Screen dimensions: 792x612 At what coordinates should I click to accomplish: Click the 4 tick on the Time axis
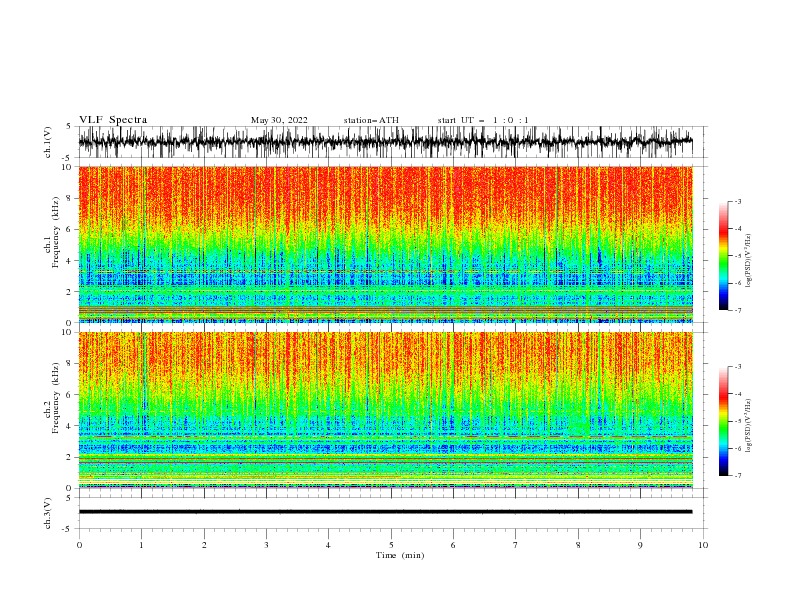328,545
